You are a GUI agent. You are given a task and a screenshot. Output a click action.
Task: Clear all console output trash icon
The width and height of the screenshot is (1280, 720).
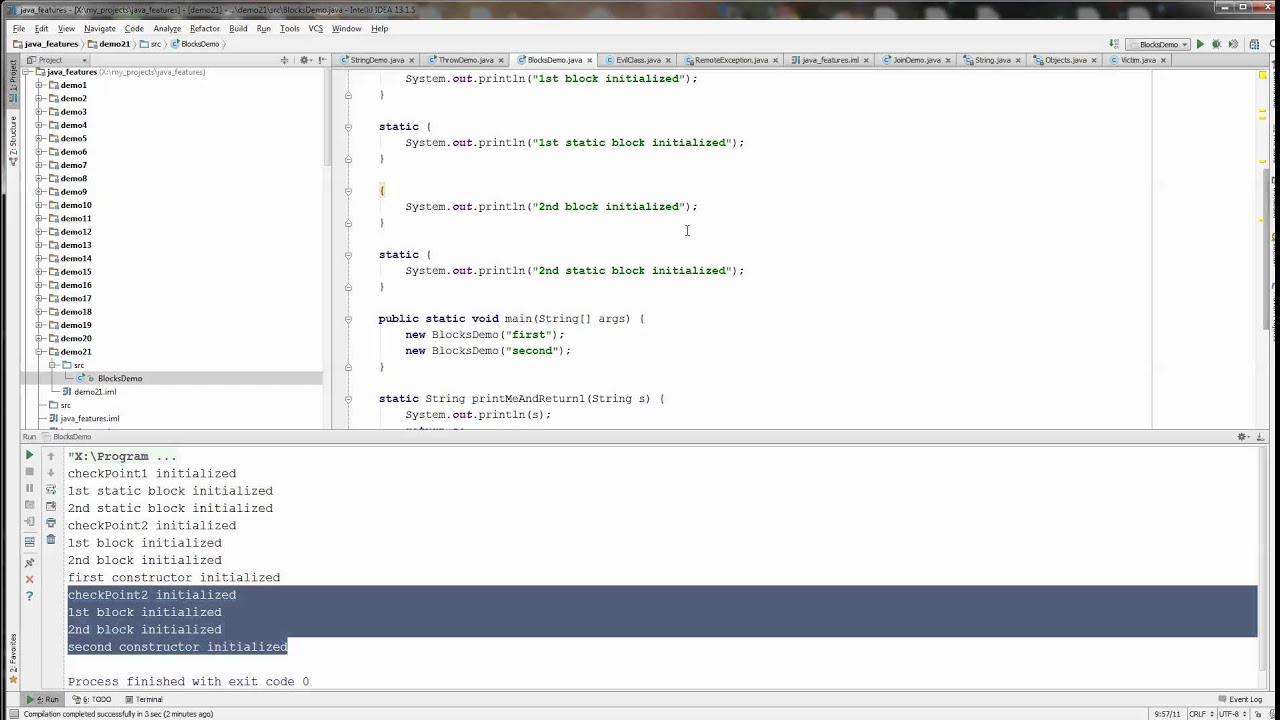[x=51, y=539]
